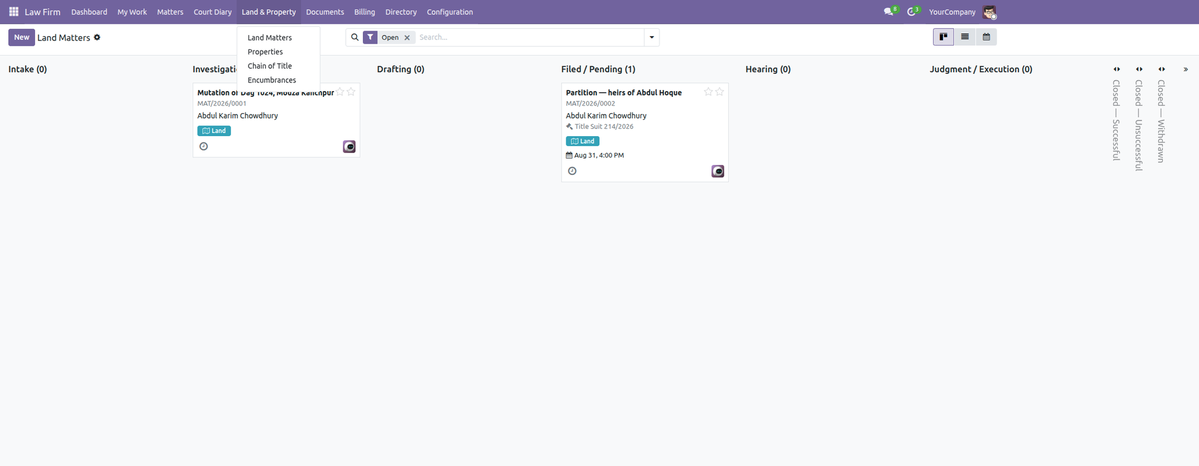Click the Intake (0) column header
The width and height of the screenshot is (1199, 466).
pos(28,70)
